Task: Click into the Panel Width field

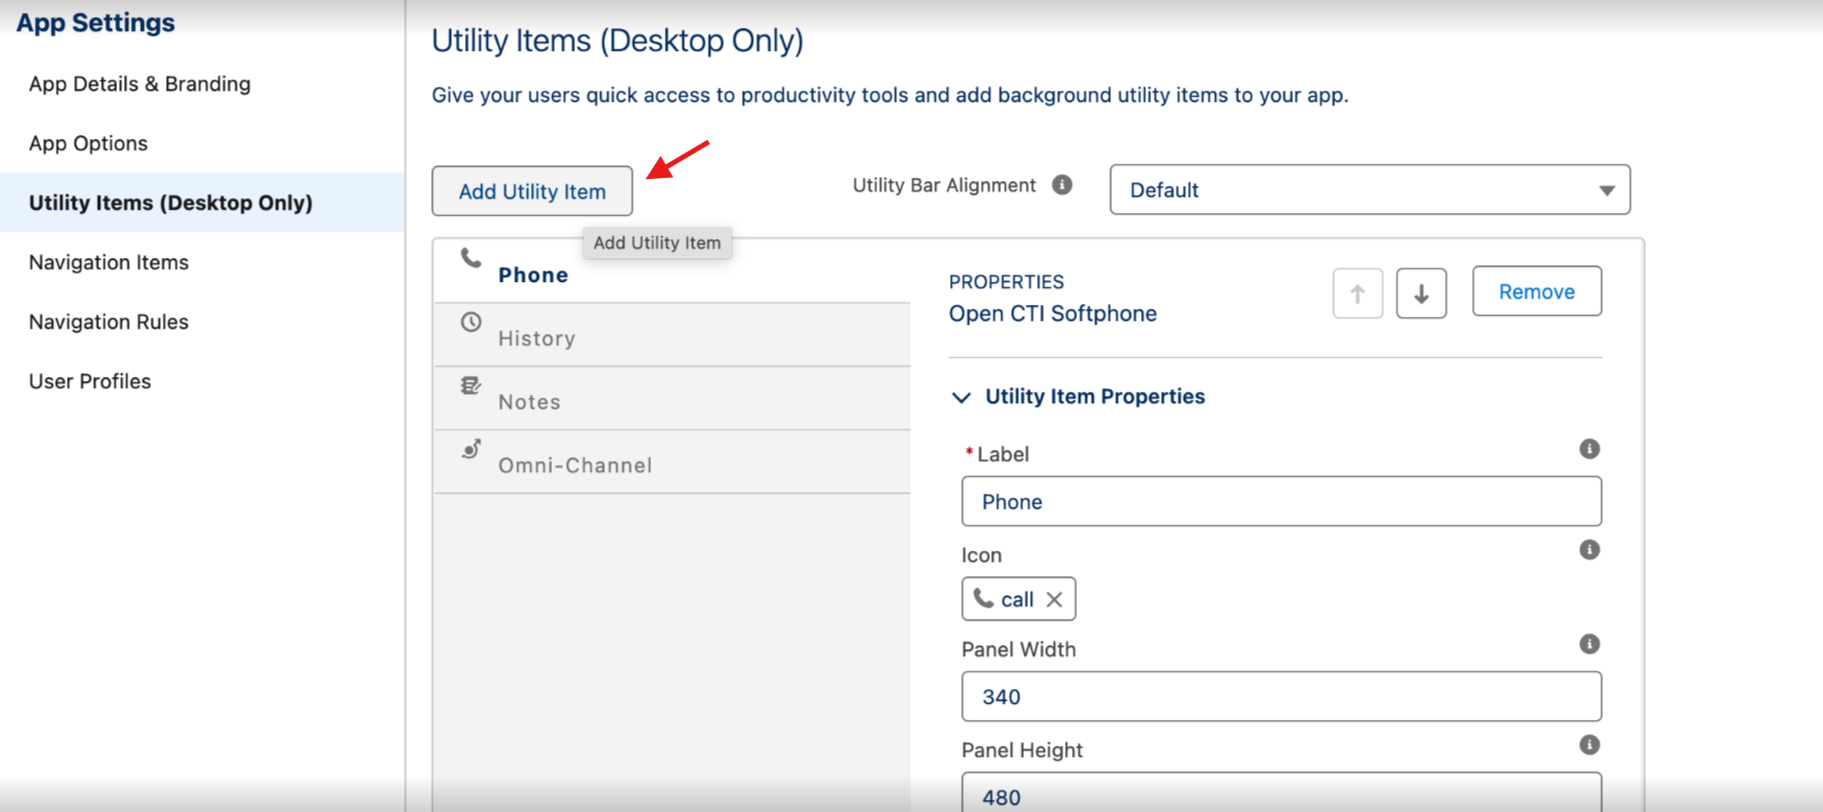Action: (1281, 697)
